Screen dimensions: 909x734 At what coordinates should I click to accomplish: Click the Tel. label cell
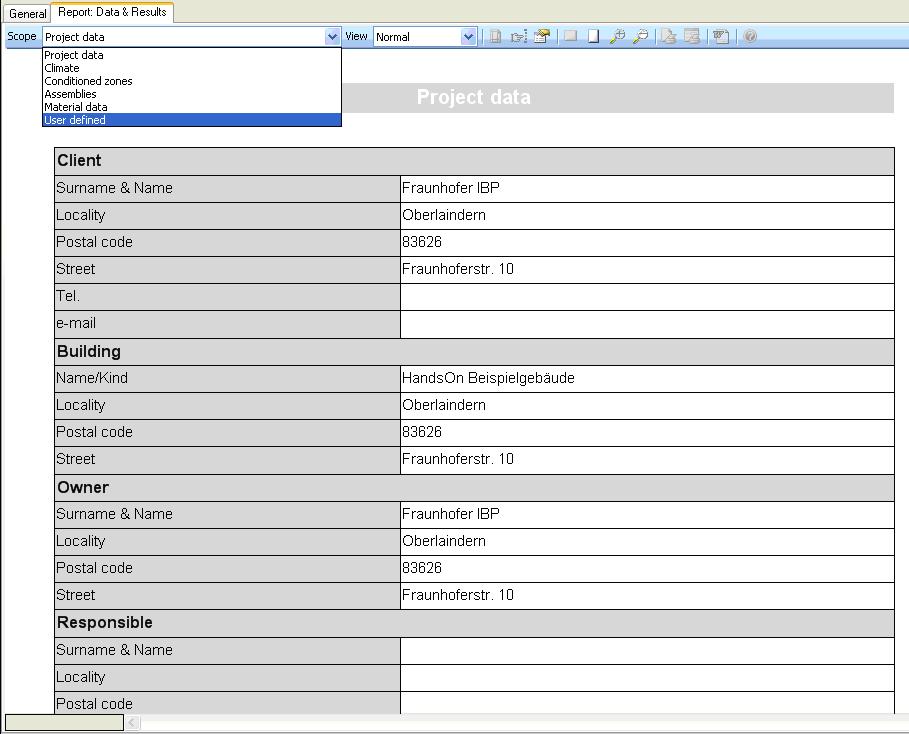[227, 297]
